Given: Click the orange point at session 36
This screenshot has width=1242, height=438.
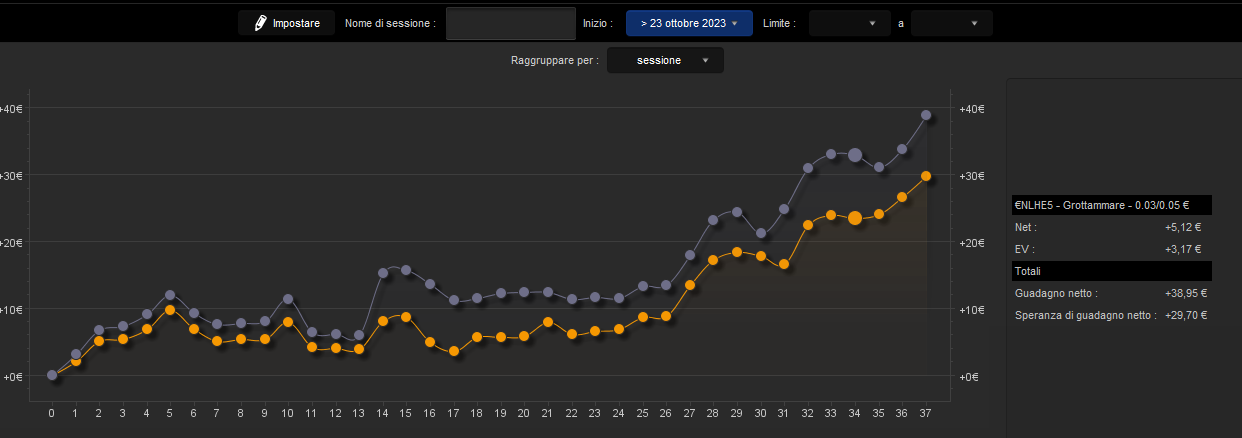Looking at the screenshot, I should tap(902, 197).
